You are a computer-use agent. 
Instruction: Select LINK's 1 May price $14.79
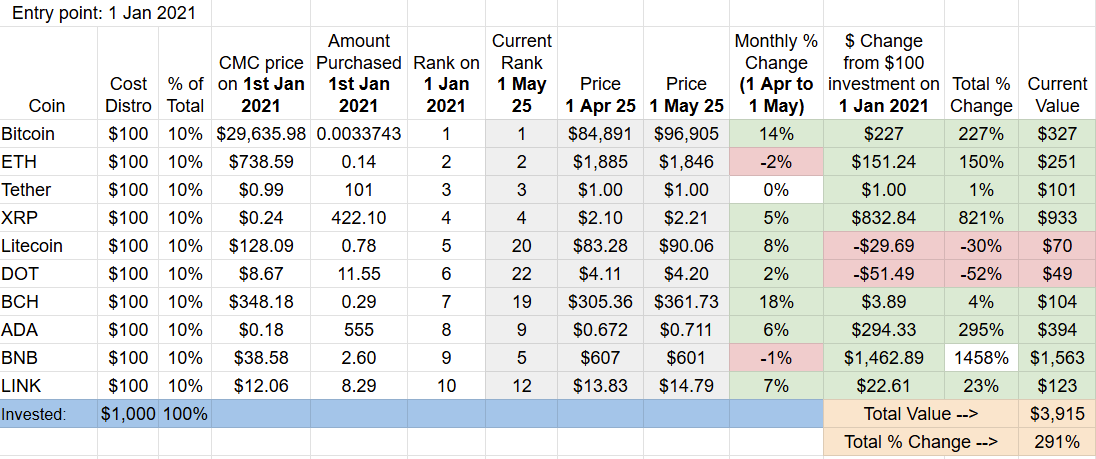(x=686, y=385)
